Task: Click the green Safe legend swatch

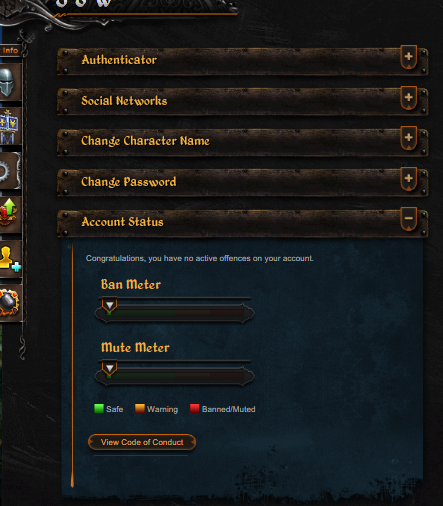Action: 99,409
